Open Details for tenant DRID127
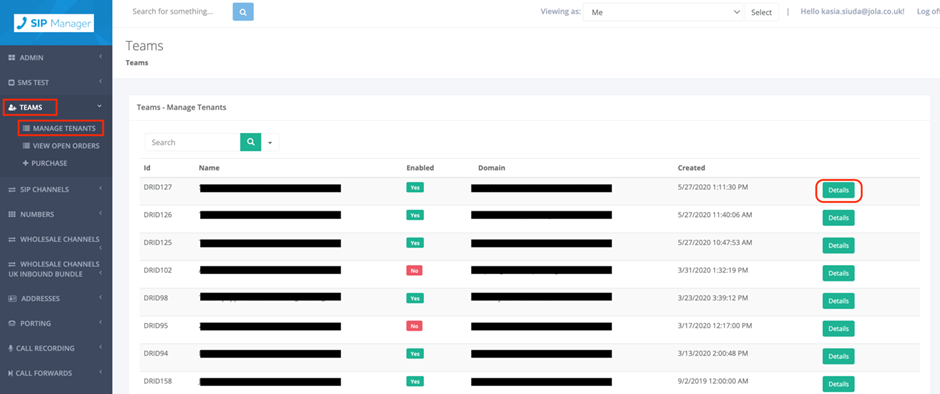The image size is (940, 394). 838,190
